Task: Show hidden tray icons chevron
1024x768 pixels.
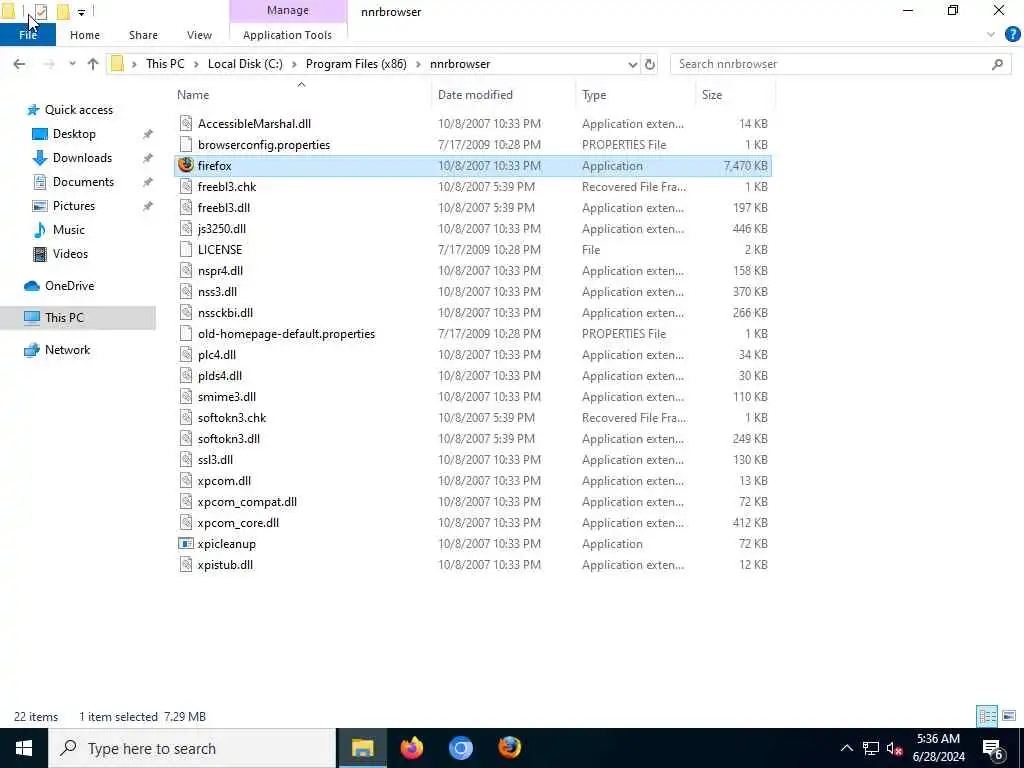Action: point(846,748)
